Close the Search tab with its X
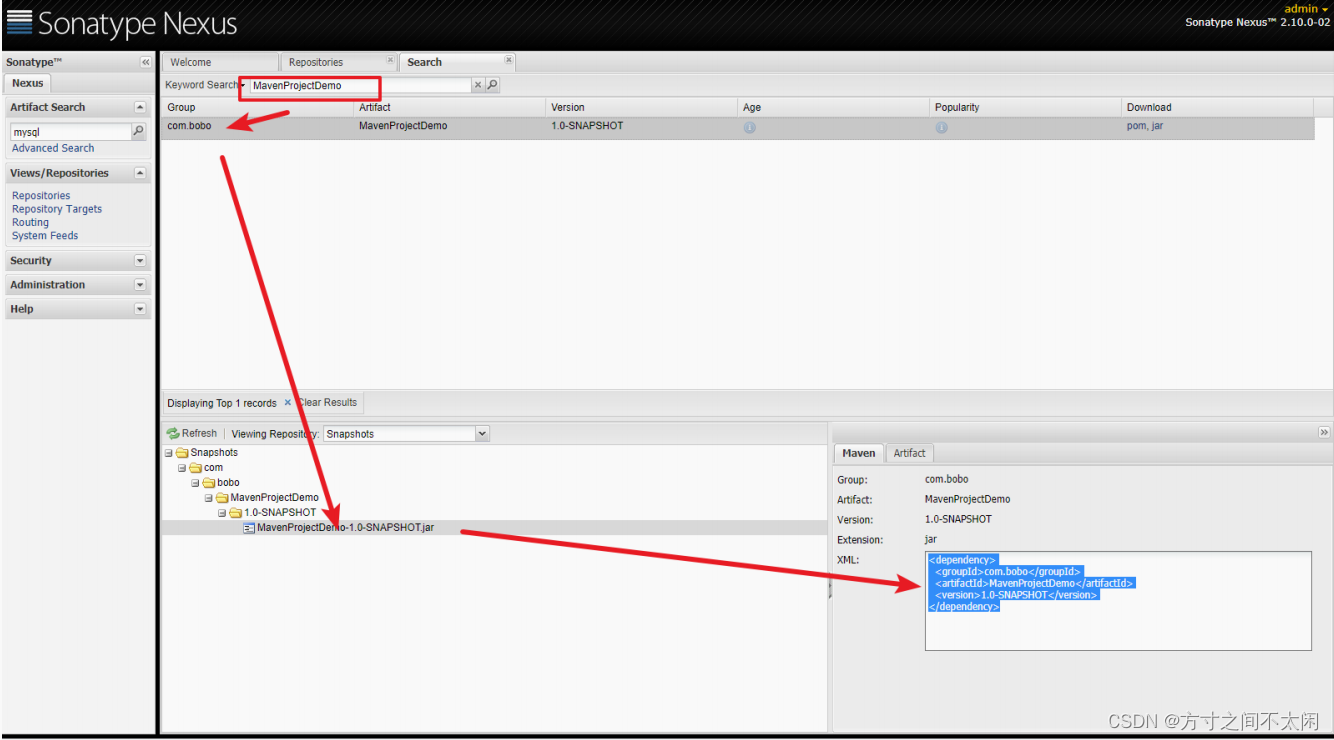The image size is (1334, 740). (x=508, y=61)
